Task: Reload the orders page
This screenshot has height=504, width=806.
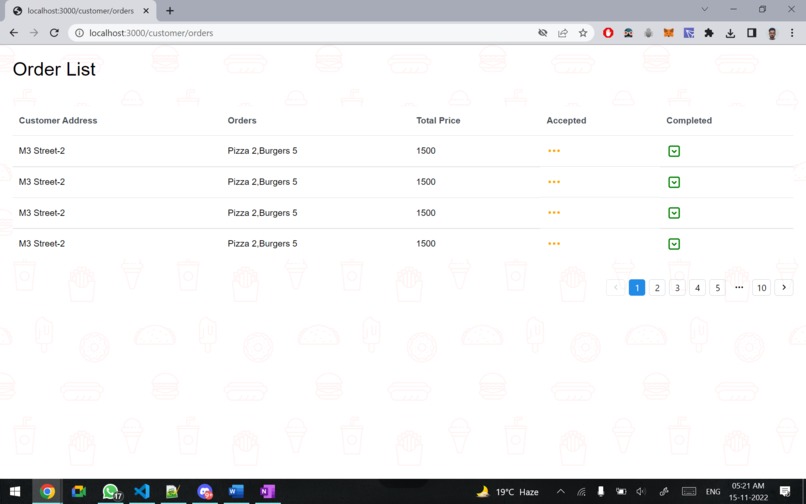Action: pos(54,33)
